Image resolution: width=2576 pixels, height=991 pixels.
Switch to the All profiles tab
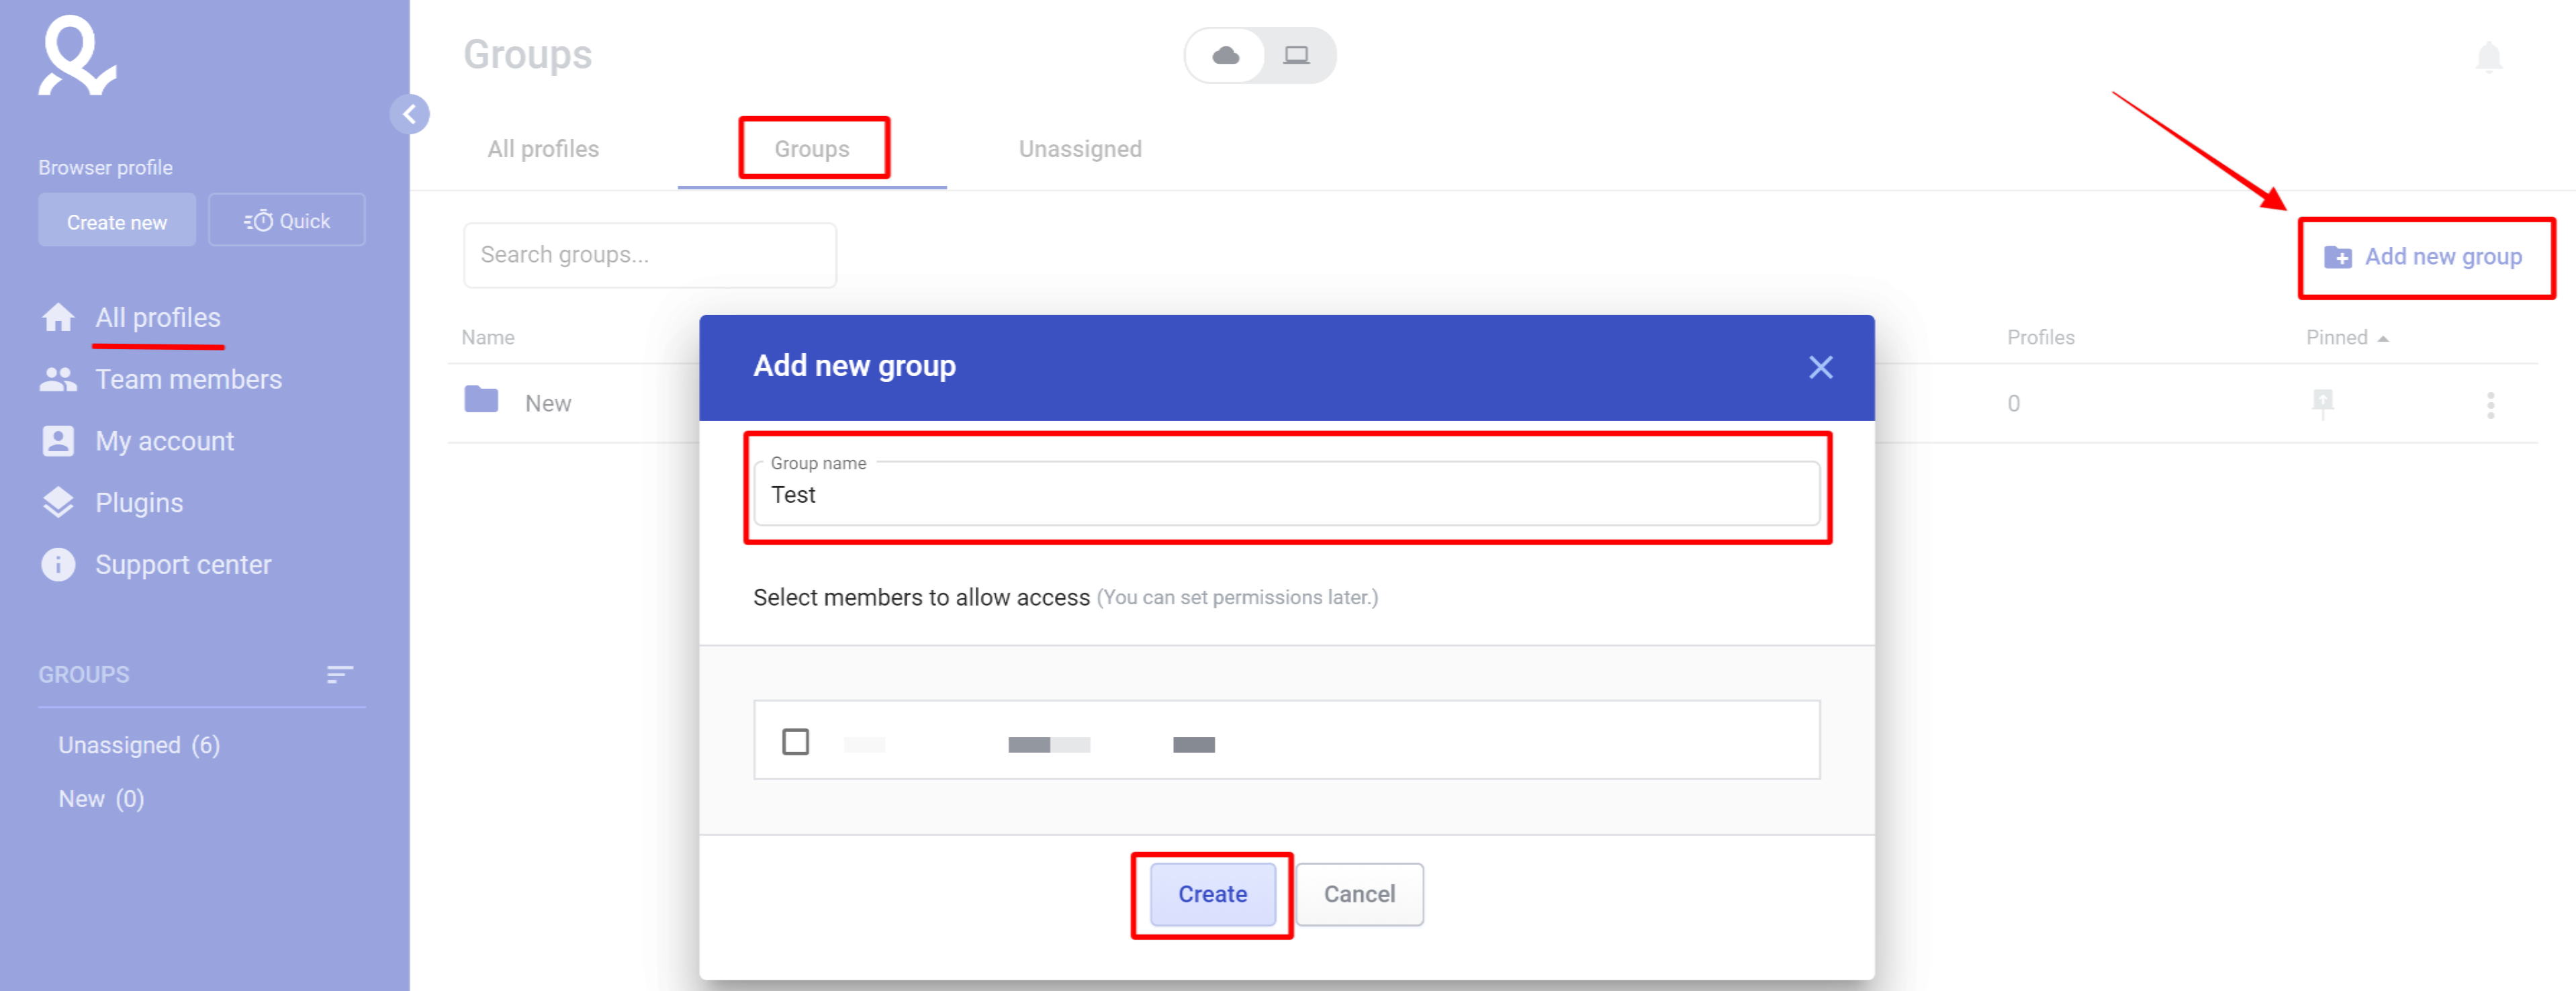coord(543,149)
